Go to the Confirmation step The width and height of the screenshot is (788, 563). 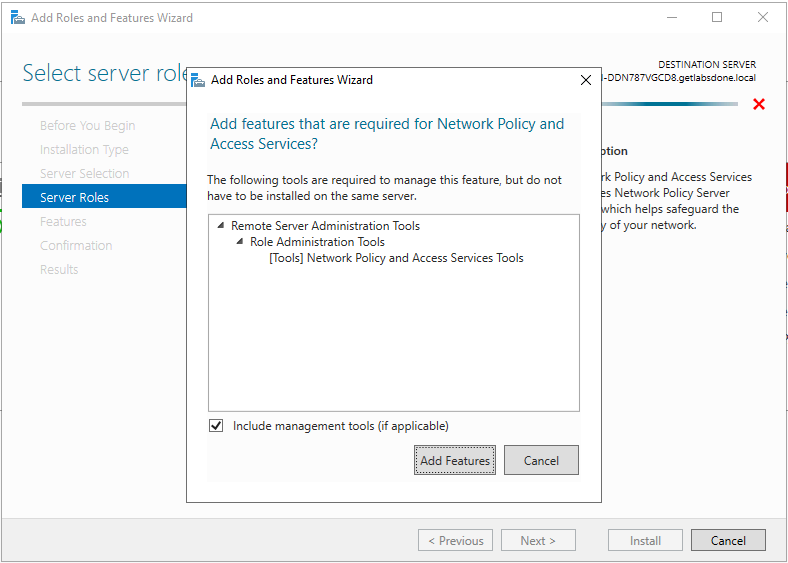[x=76, y=245]
